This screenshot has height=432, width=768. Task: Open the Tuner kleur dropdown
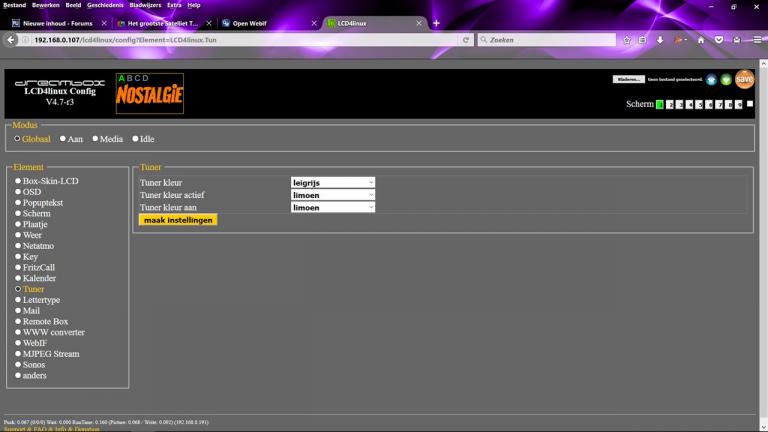[333, 183]
